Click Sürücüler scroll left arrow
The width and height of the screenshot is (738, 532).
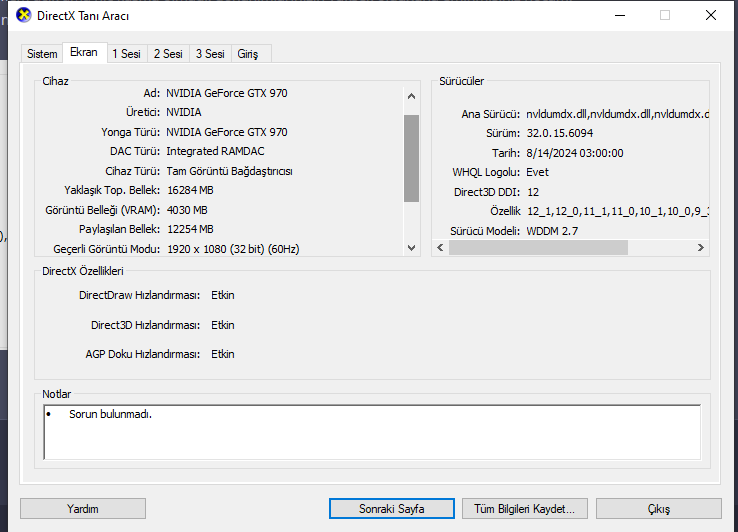tap(440, 248)
